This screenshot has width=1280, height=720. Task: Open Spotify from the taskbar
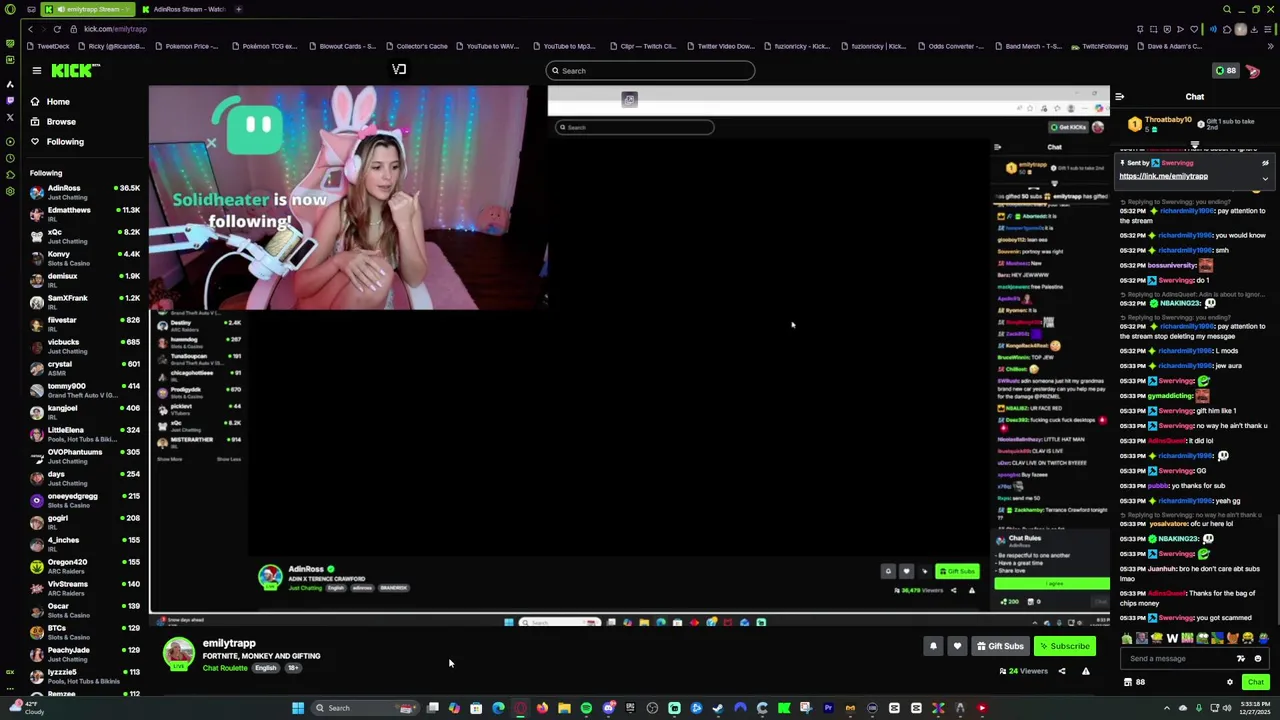[586, 708]
